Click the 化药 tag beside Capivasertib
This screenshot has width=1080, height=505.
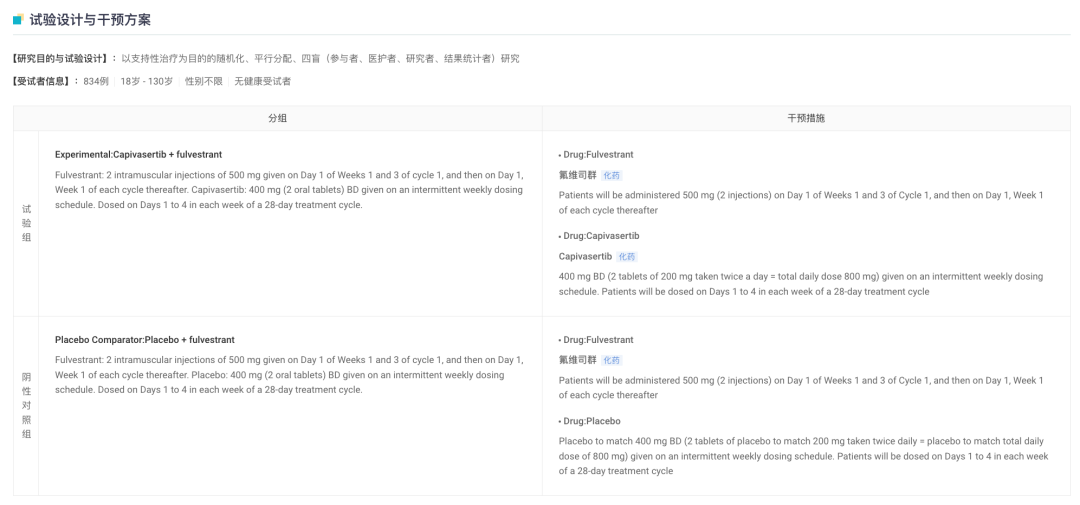click(627, 257)
